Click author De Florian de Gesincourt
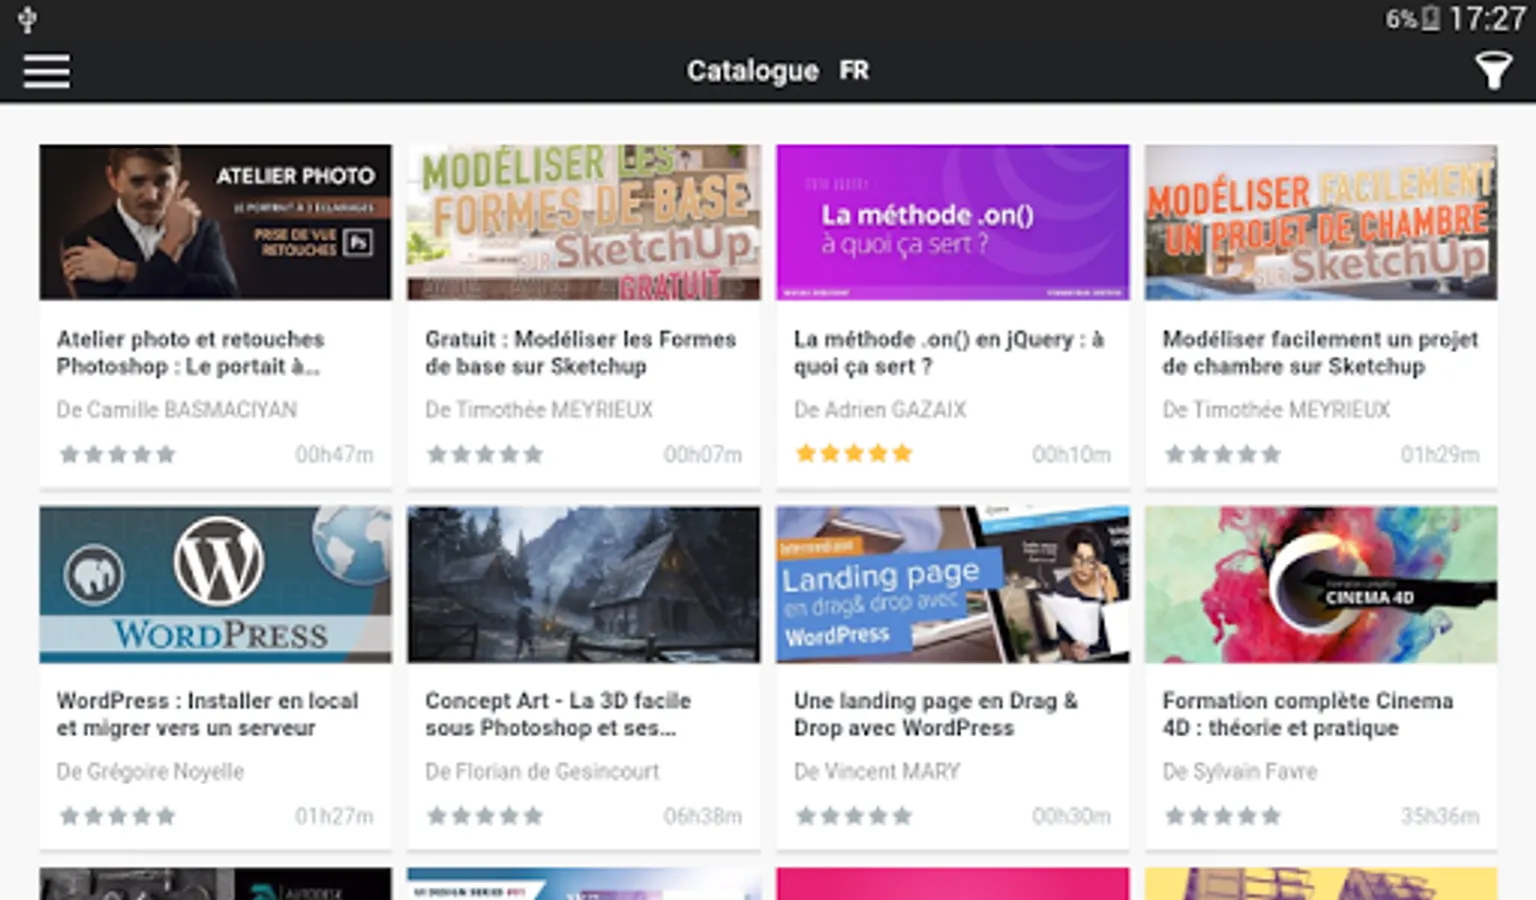The width and height of the screenshot is (1536, 900). coord(542,772)
